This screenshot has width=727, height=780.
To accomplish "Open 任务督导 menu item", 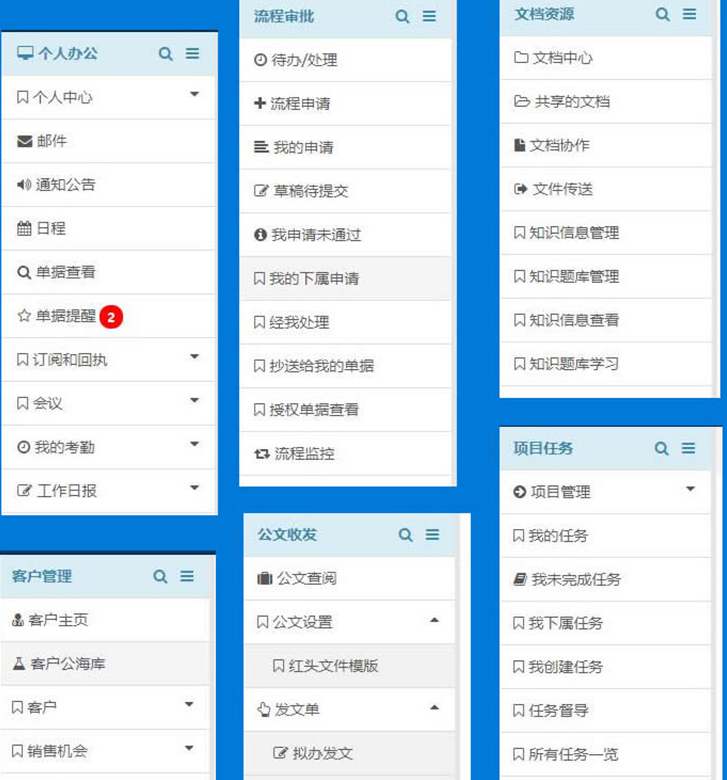I will [605, 711].
